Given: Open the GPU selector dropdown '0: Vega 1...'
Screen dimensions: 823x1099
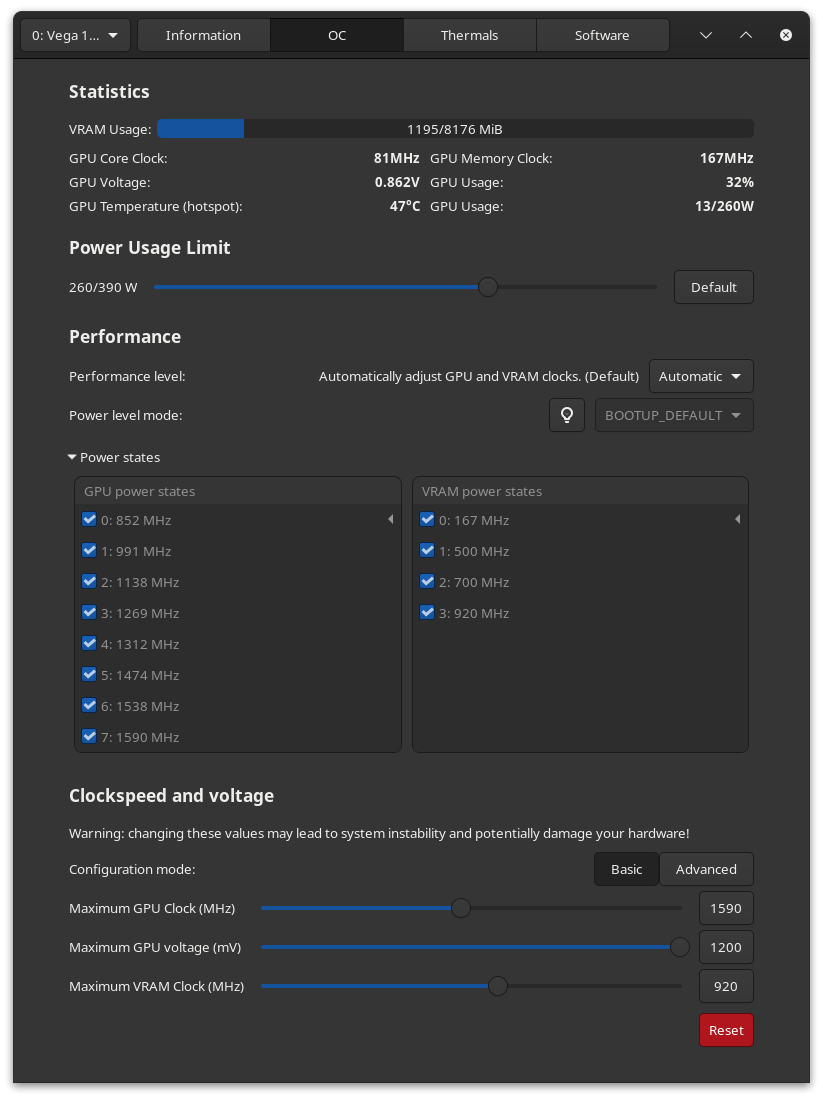Looking at the screenshot, I should pos(75,35).
